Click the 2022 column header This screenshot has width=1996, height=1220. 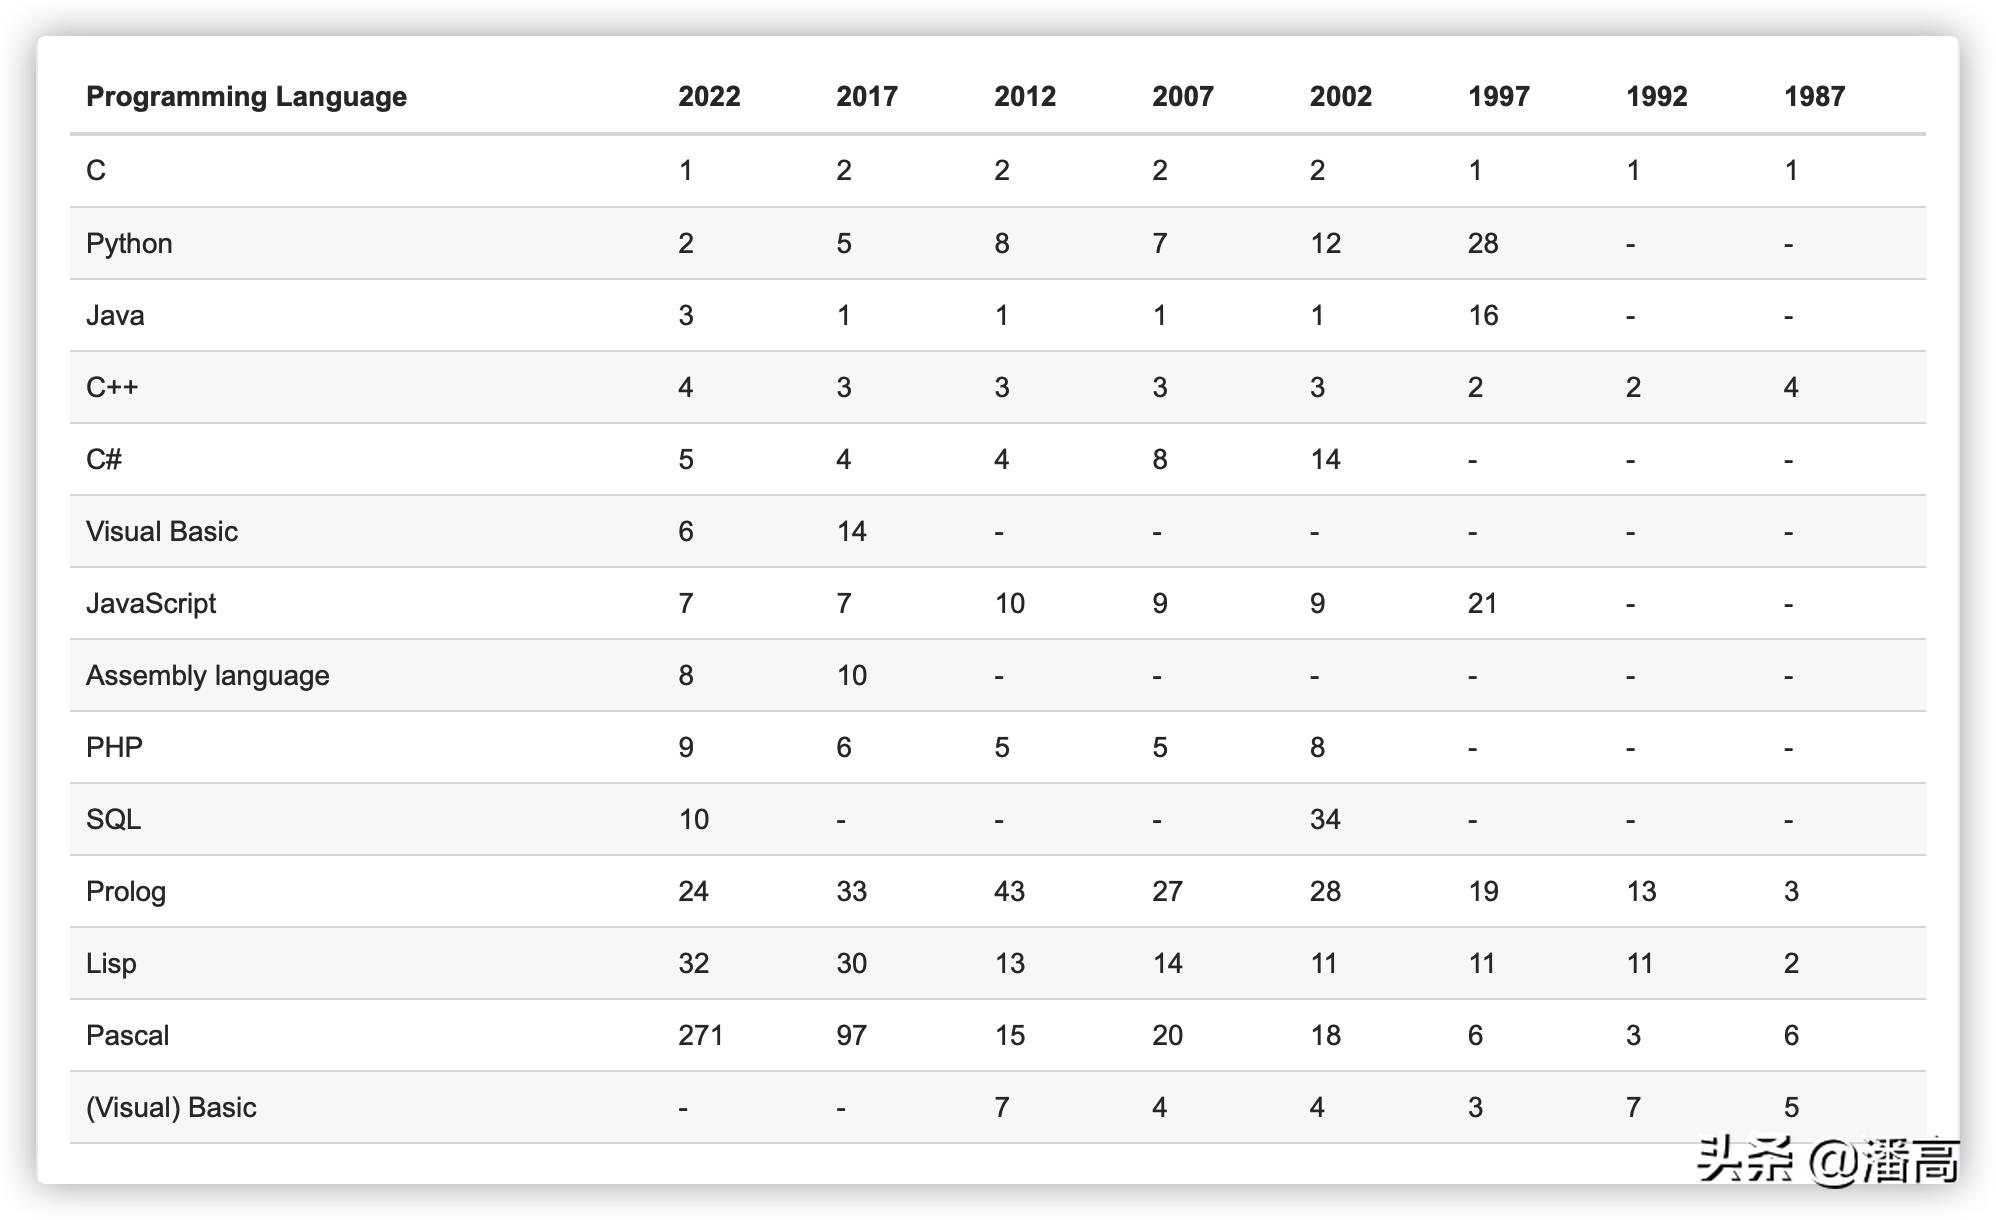(x=709, y=97)
